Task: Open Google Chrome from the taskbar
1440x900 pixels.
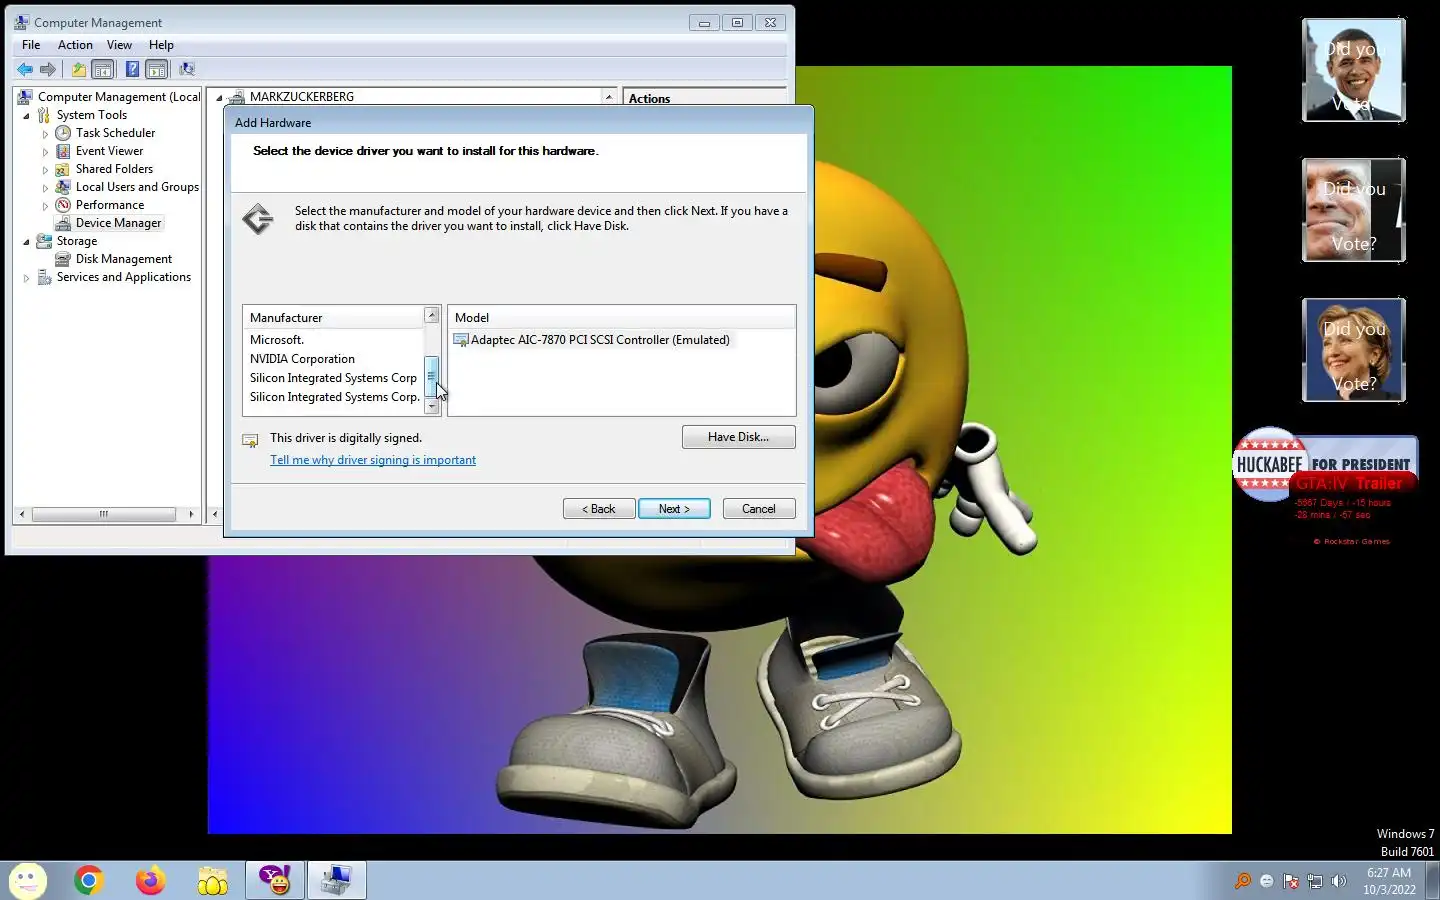Action: click(x=89, y=880)
